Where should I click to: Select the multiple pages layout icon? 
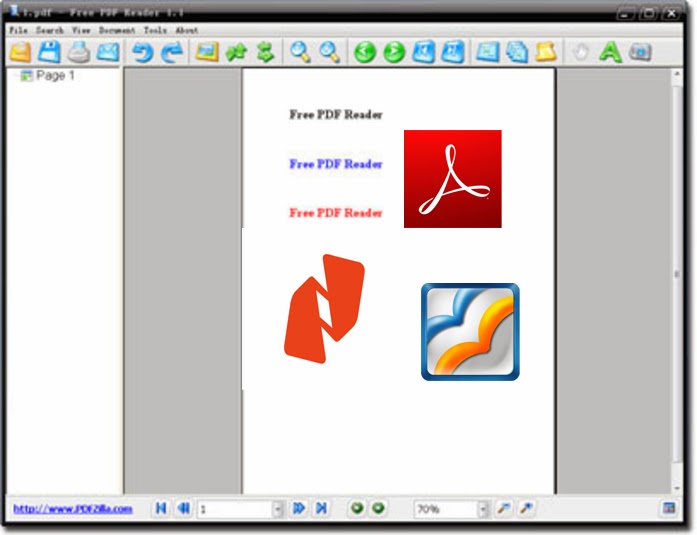(x=517, y=52)
